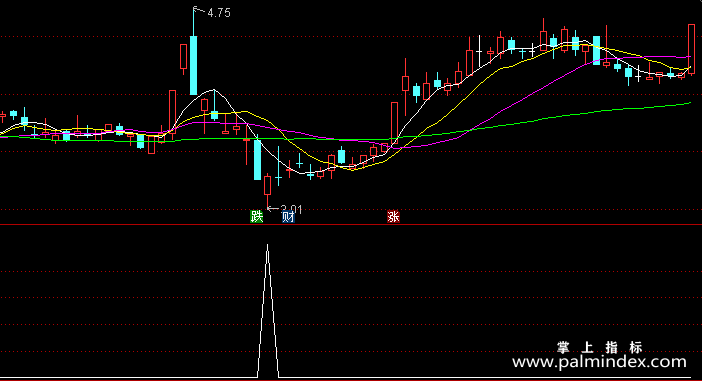Select the 4.75 high price label
Image resolution: width=702 pixels, height=381 pixels.
click(x=219, y=13)
